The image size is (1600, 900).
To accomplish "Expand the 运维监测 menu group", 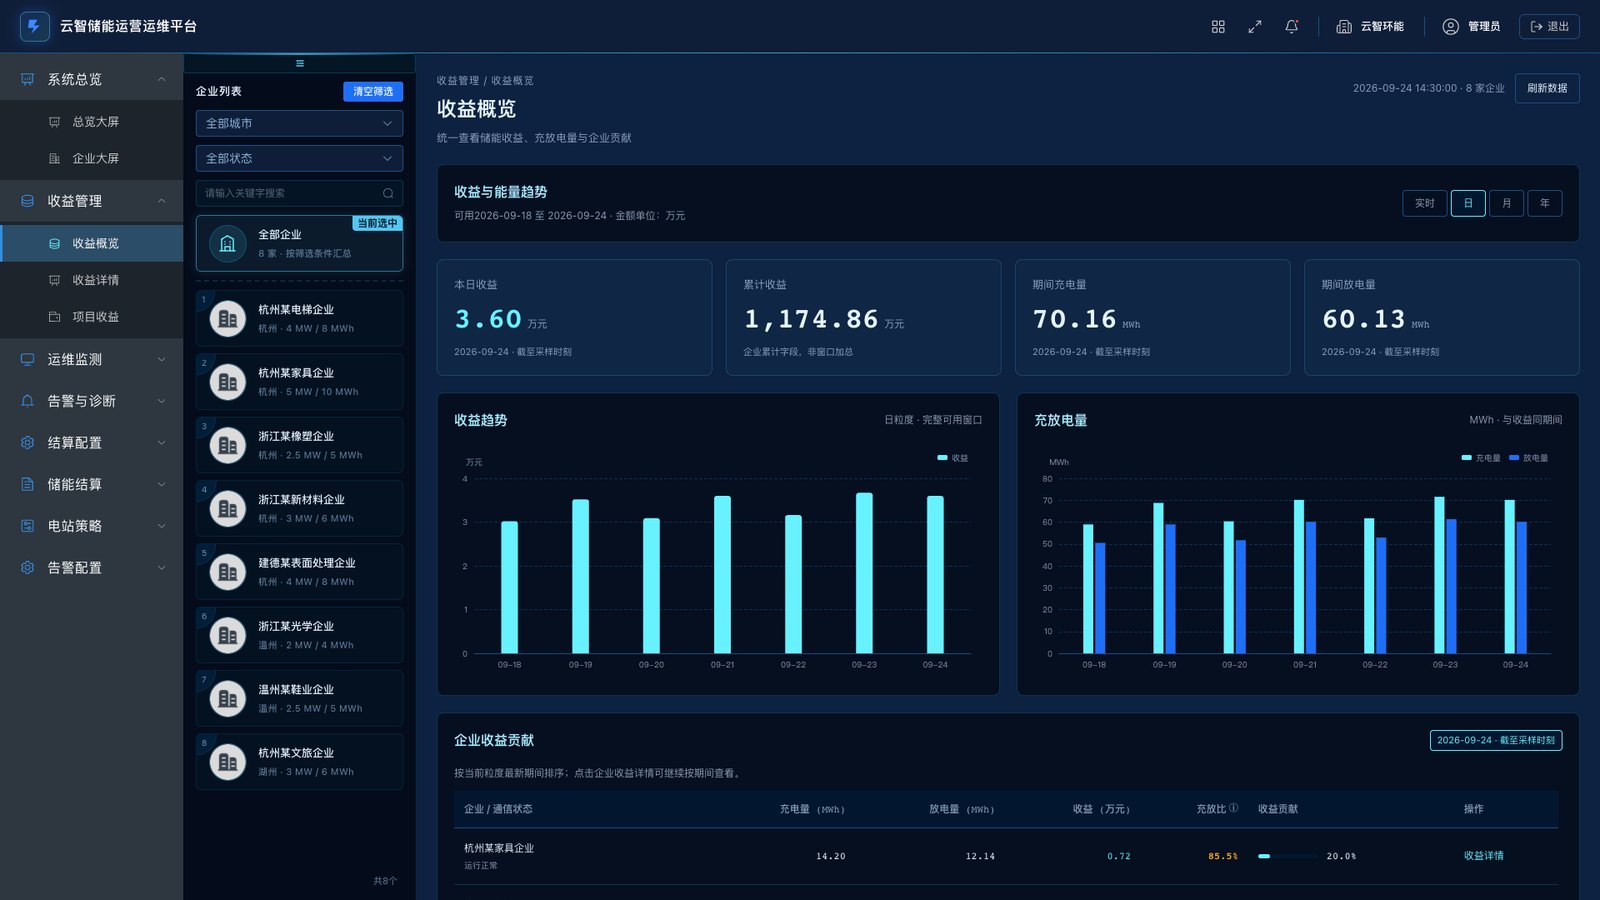I will (92, 359).
